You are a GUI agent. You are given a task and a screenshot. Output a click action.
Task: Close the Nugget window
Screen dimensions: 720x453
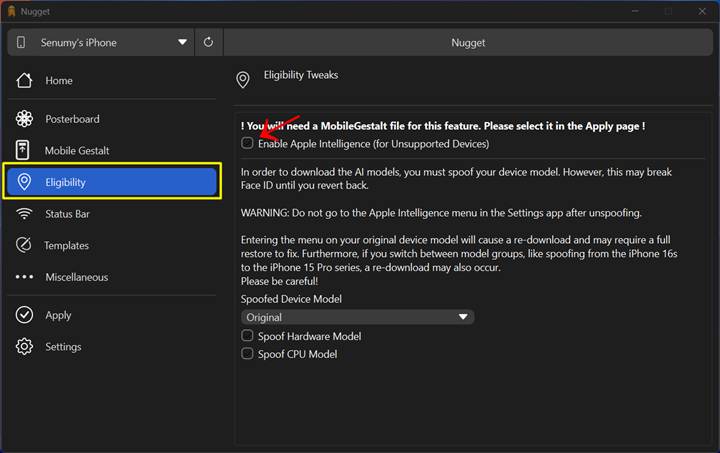coord(702,11)
